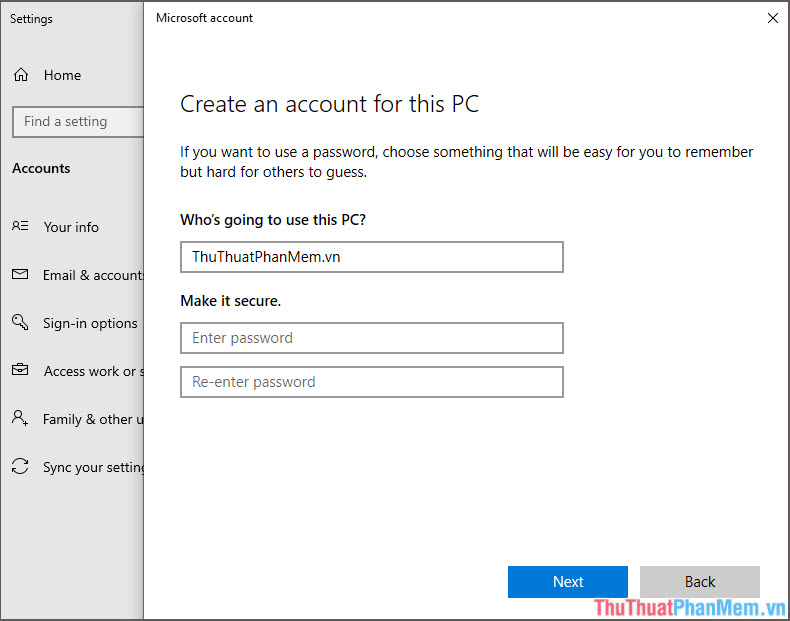Open the Access work briefcase icon
This screenshot has width=790, height=621.
click(20, 370)
